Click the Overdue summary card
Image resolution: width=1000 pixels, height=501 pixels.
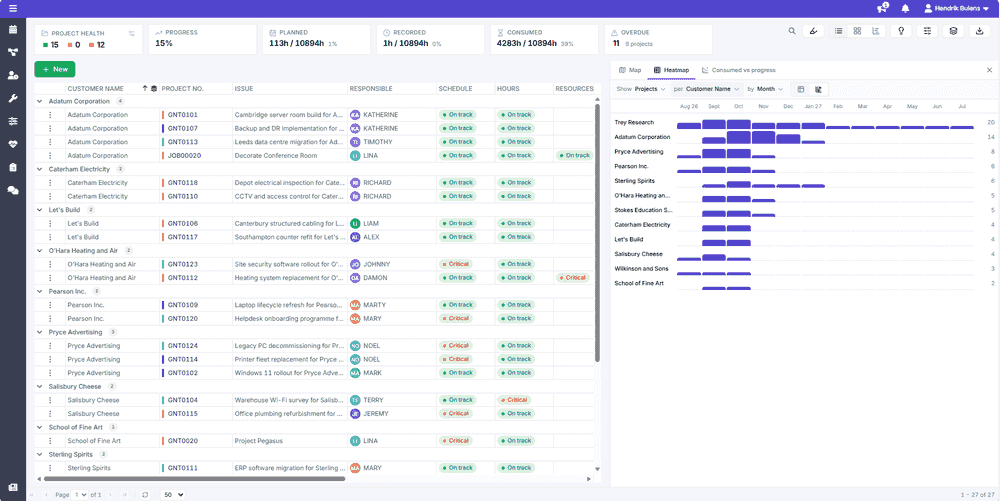tap(658, 39)
